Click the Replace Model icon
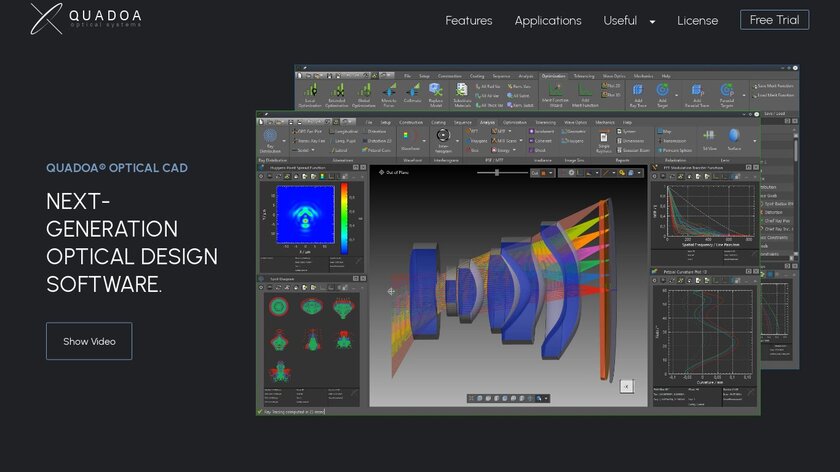Image resolution: width=840 pixels, height=472 pixels. tap(436, 95)
